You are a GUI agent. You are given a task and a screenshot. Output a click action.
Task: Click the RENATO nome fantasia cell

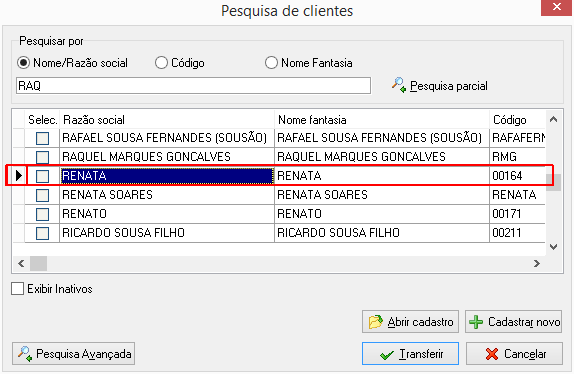tap(382, 214)
